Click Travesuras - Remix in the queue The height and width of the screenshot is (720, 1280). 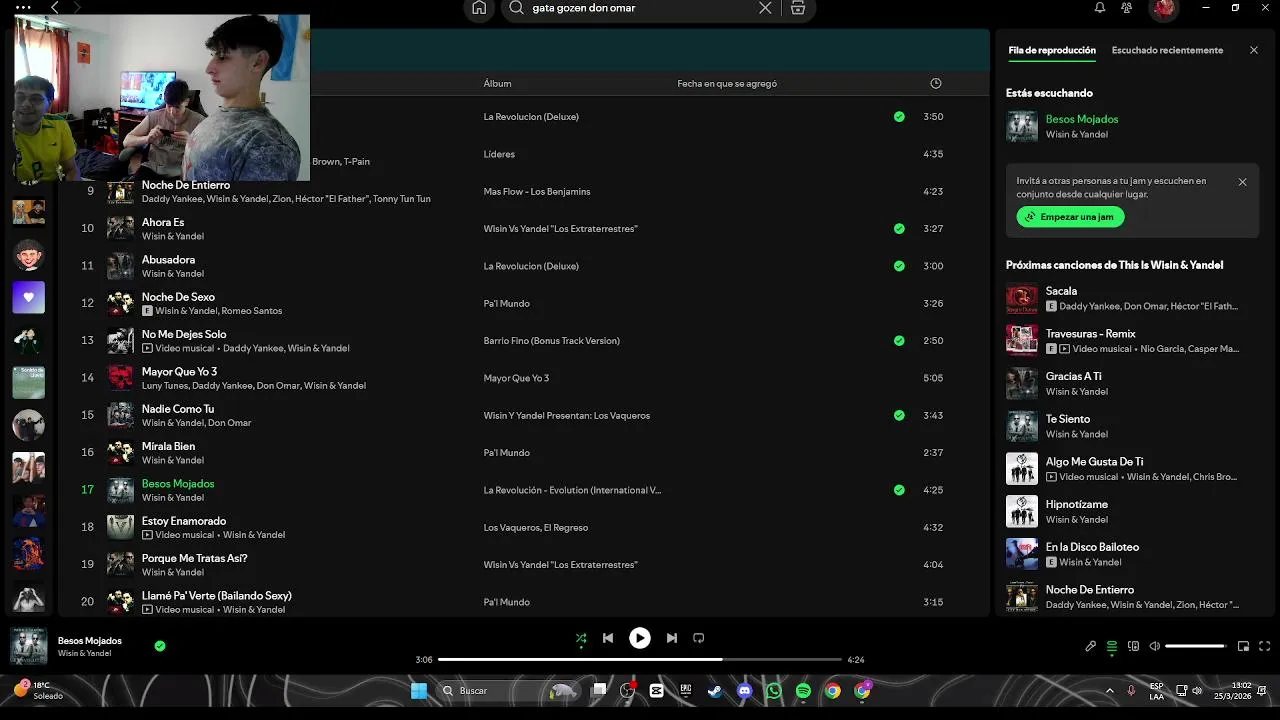tap(1091, 334)
